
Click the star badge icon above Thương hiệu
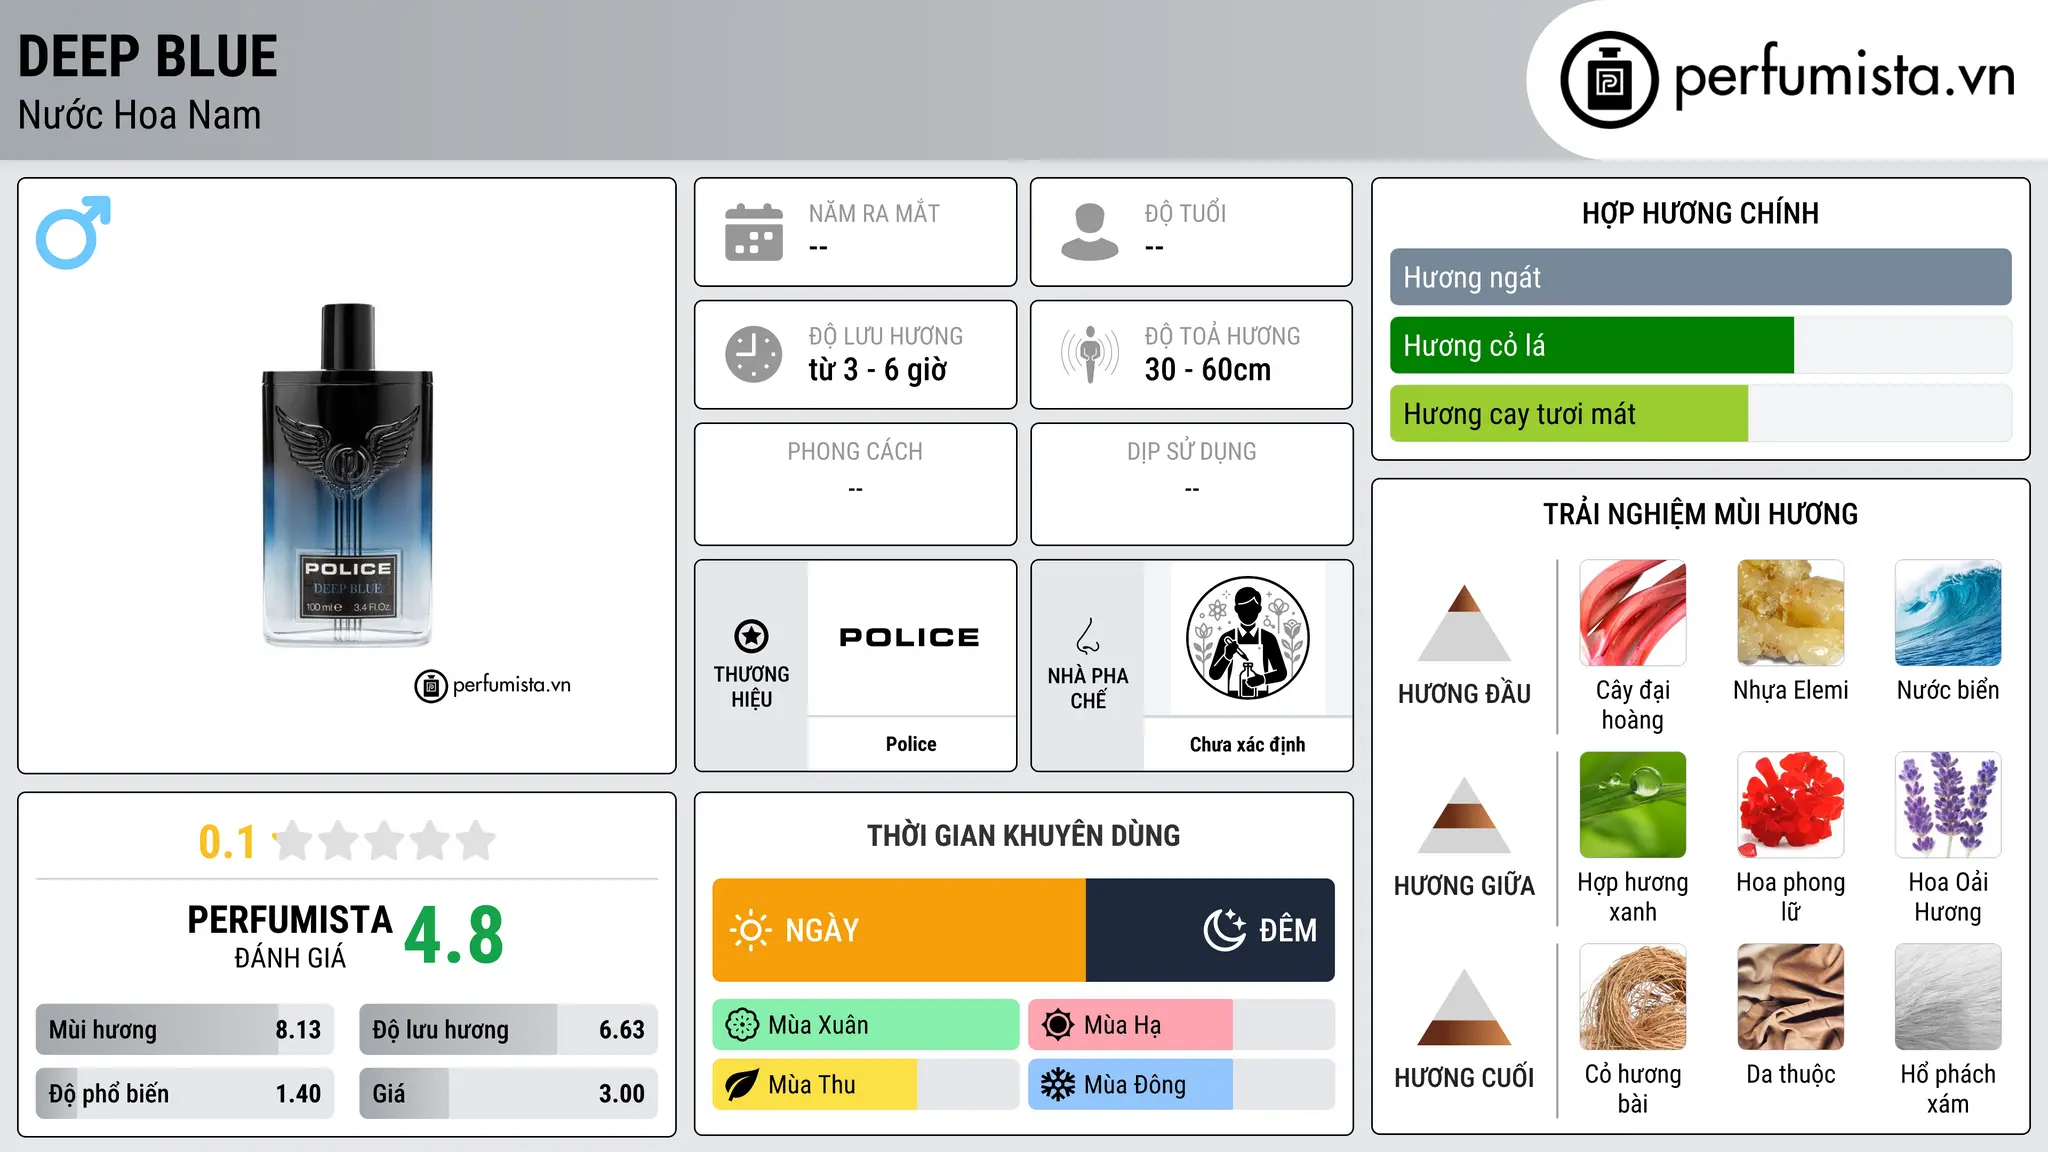coord(751,636)
